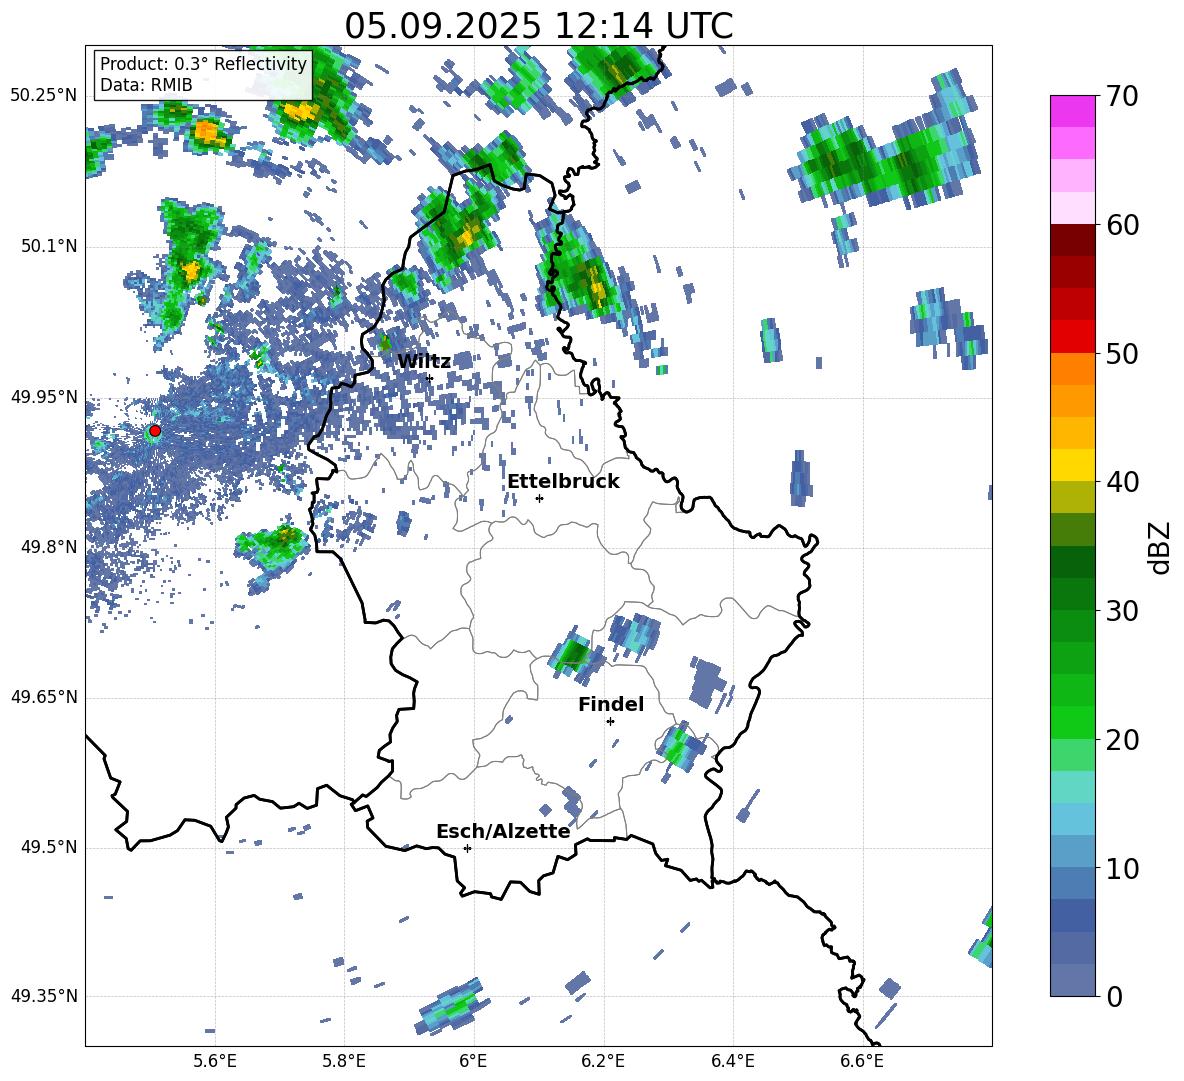Click the 6°E longitude label

473,1061
